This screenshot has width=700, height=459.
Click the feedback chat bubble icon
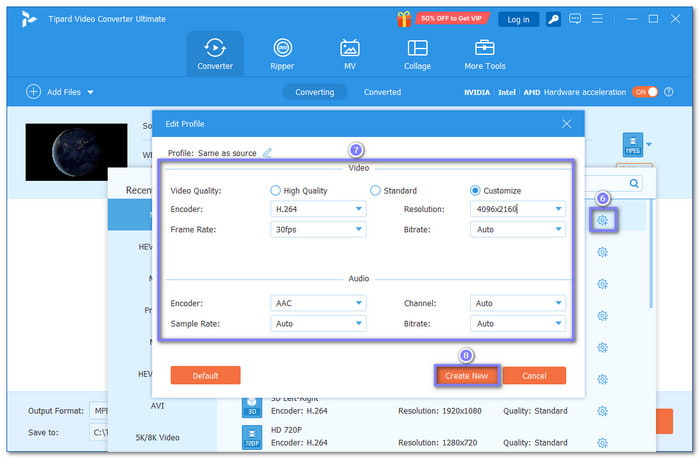[575, 19]
